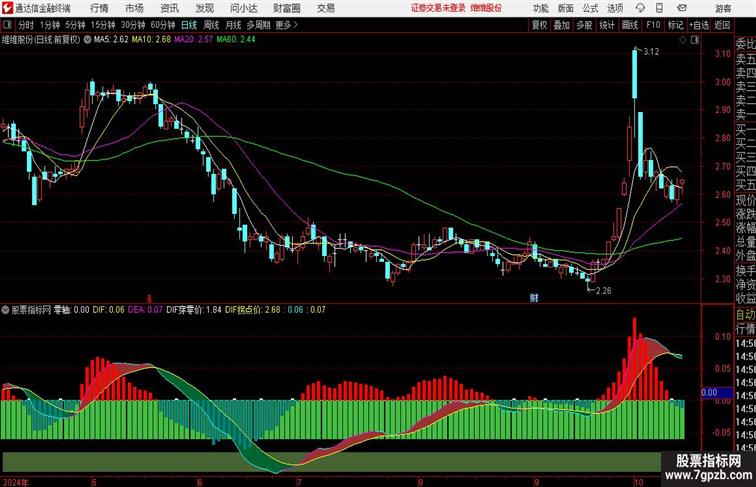
Task: Open the mail envelope icon
Action: pos(682,8)
